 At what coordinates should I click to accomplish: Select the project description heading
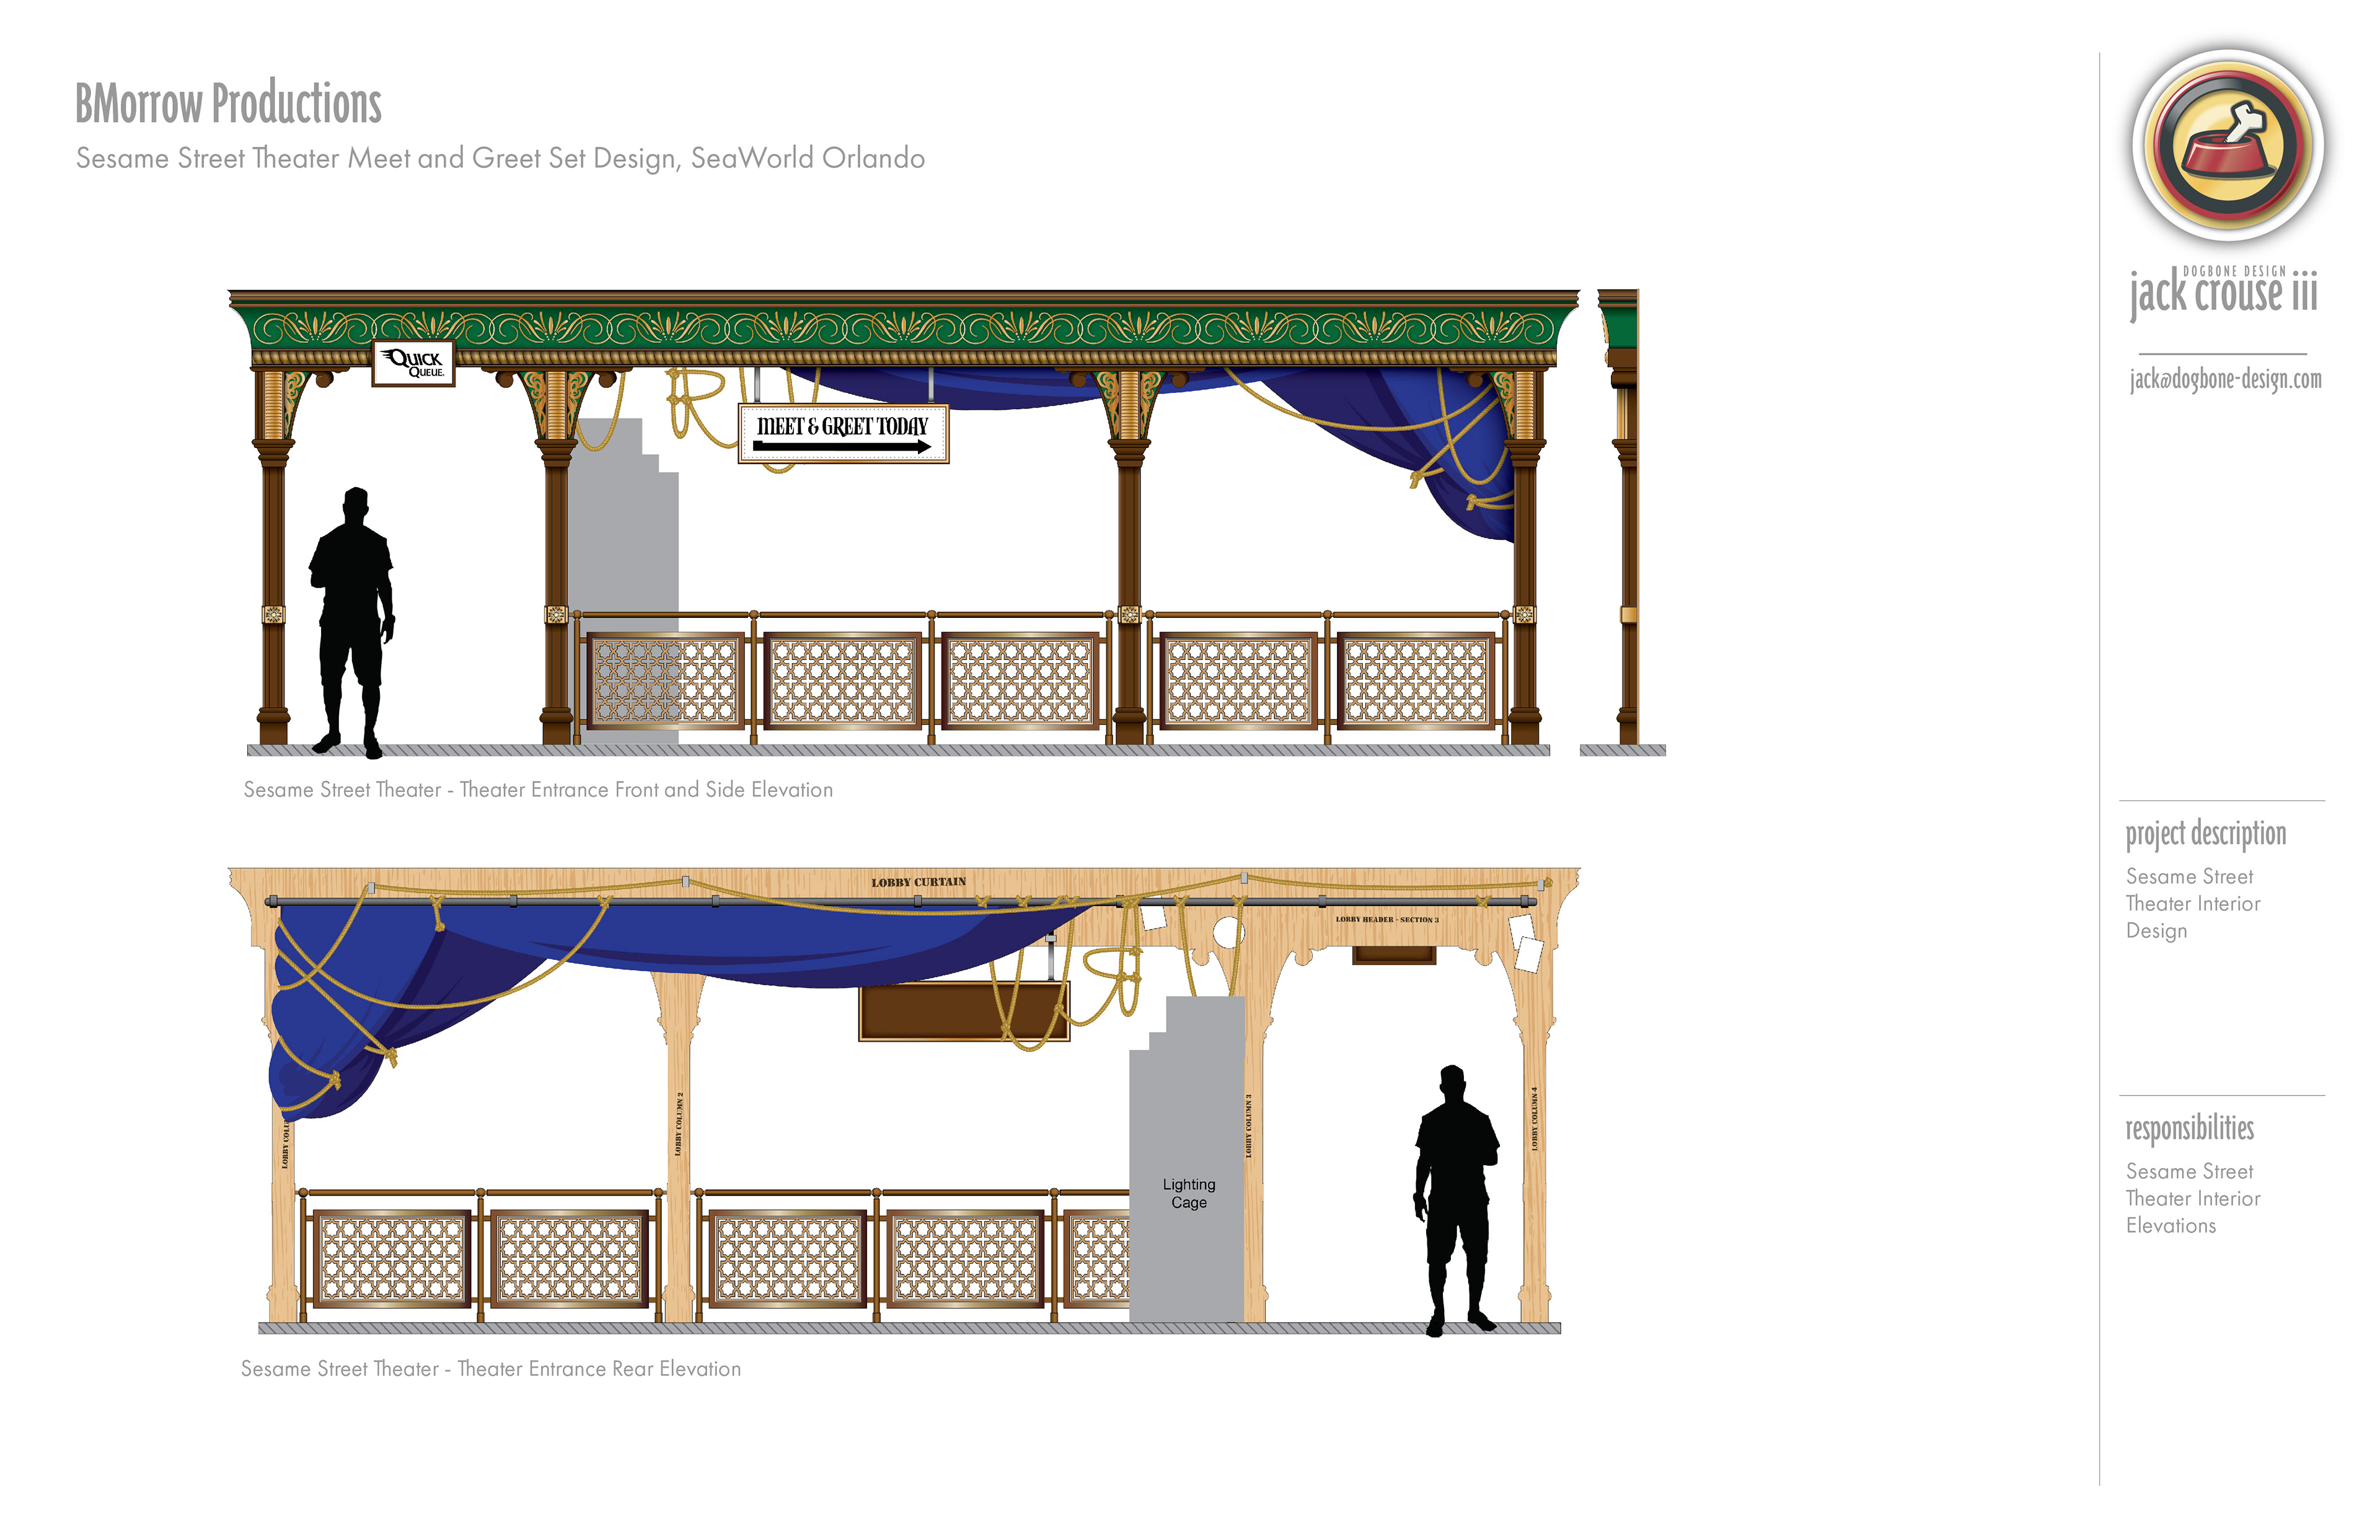[2205, 833]
